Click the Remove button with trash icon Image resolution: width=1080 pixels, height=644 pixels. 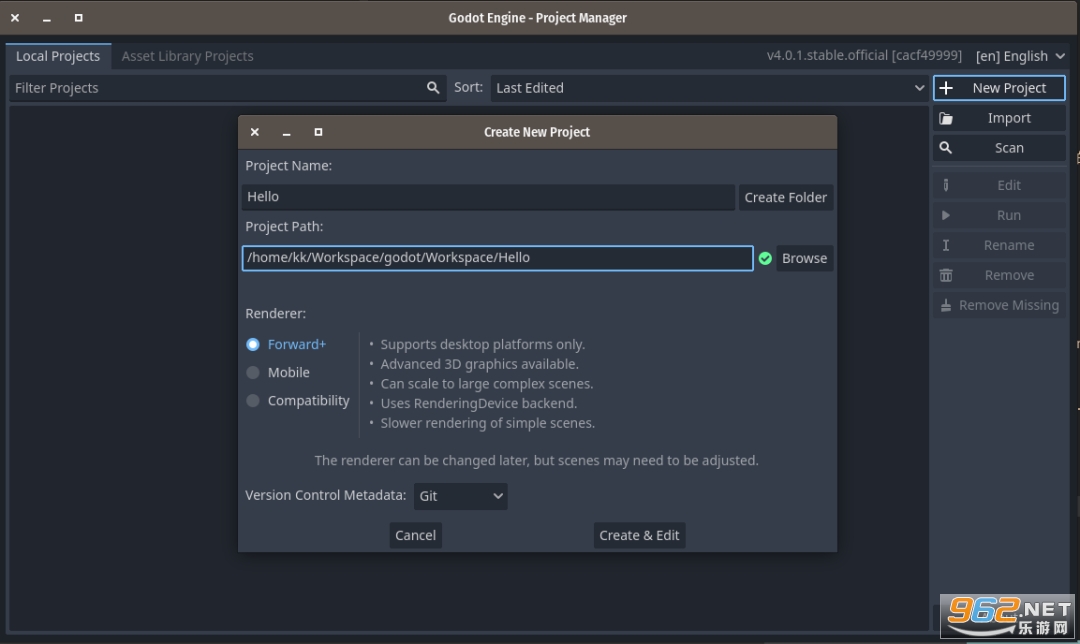tap(999, 276)
